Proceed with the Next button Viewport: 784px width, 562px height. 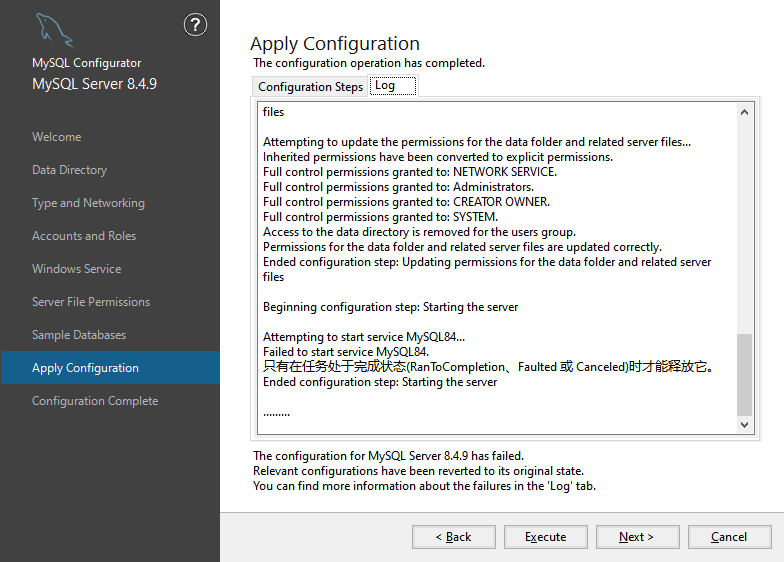click(x=637, y=537)
